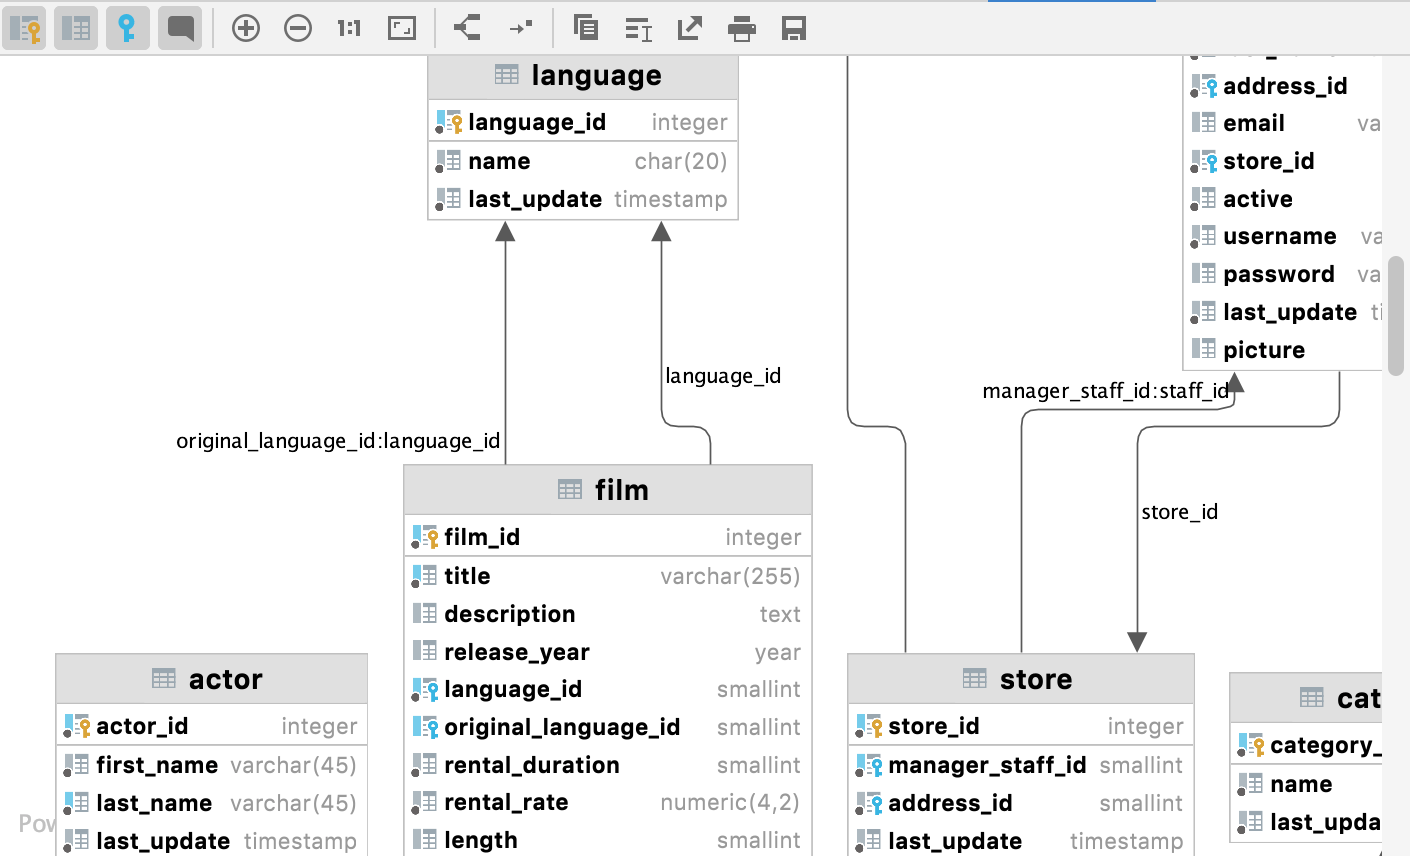Click the vertical scrollbar thumb
Screen dimensions: 1410x856
[x=1396, y=315]
